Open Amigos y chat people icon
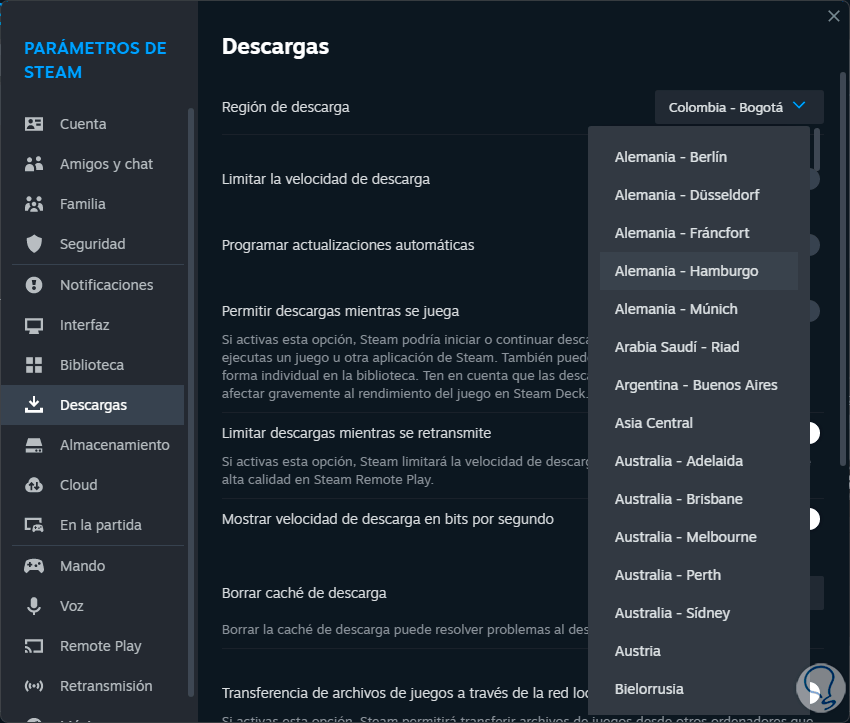Screen dimensions: 850x723 point(34,164)
